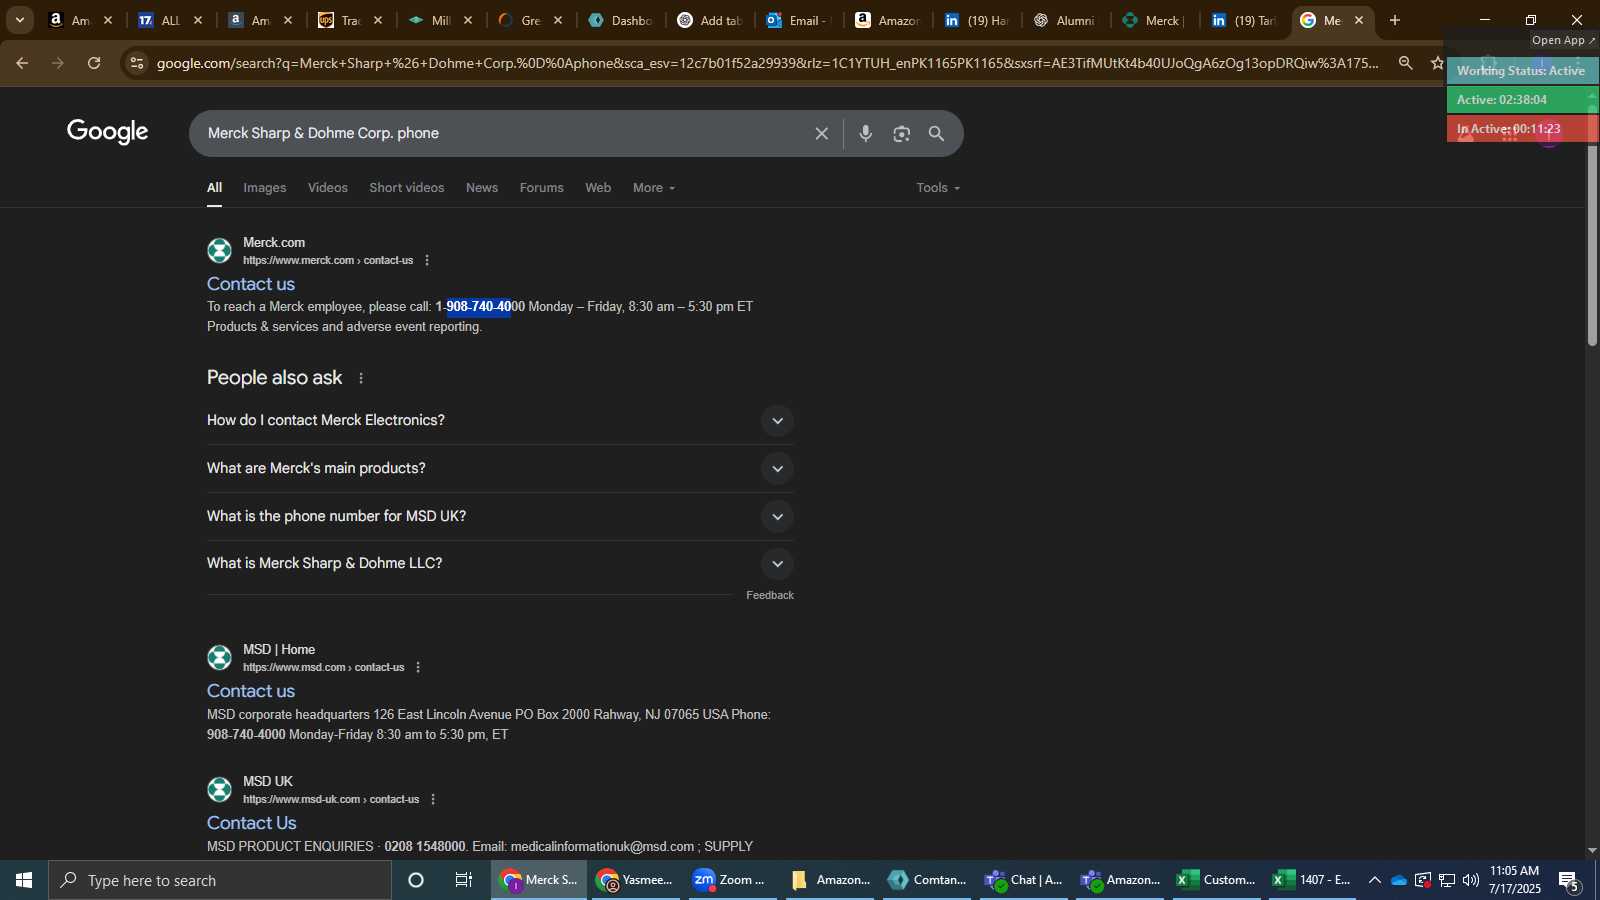Open volume control in system tray
Screen dimensions: 1600x900
[1470, 880]
